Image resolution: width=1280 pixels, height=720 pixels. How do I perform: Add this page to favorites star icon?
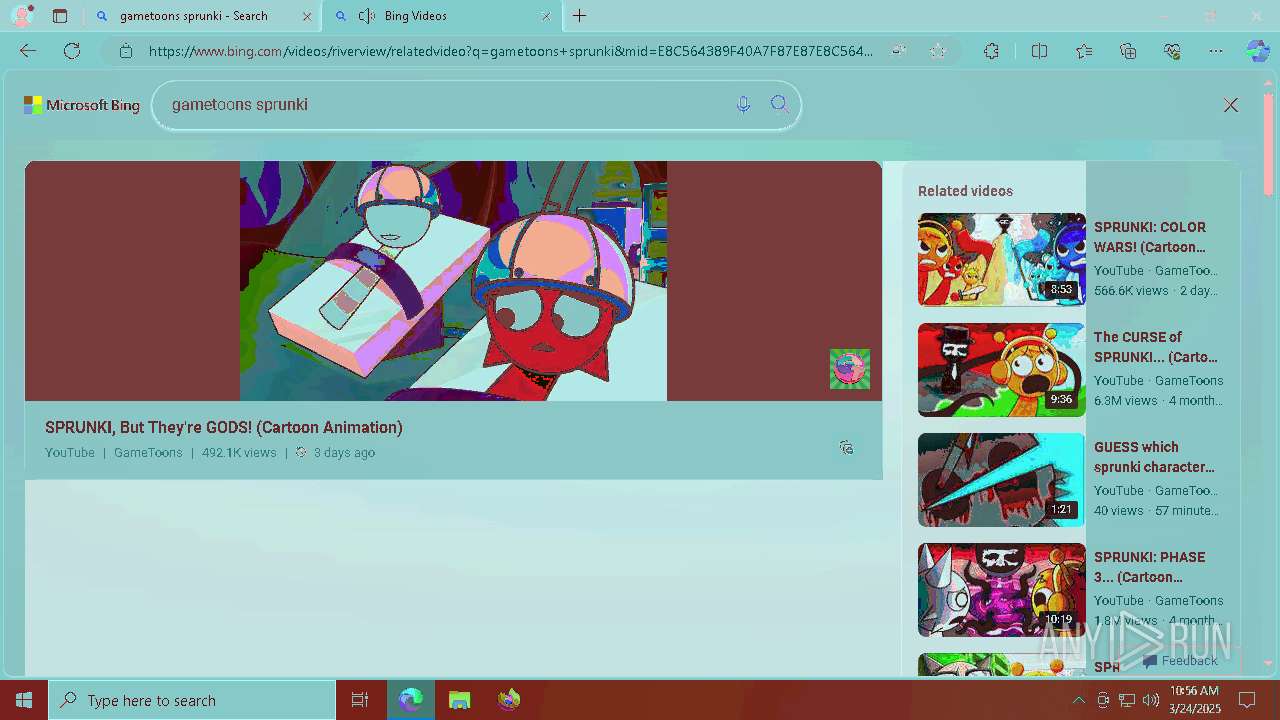coord(938,51)
